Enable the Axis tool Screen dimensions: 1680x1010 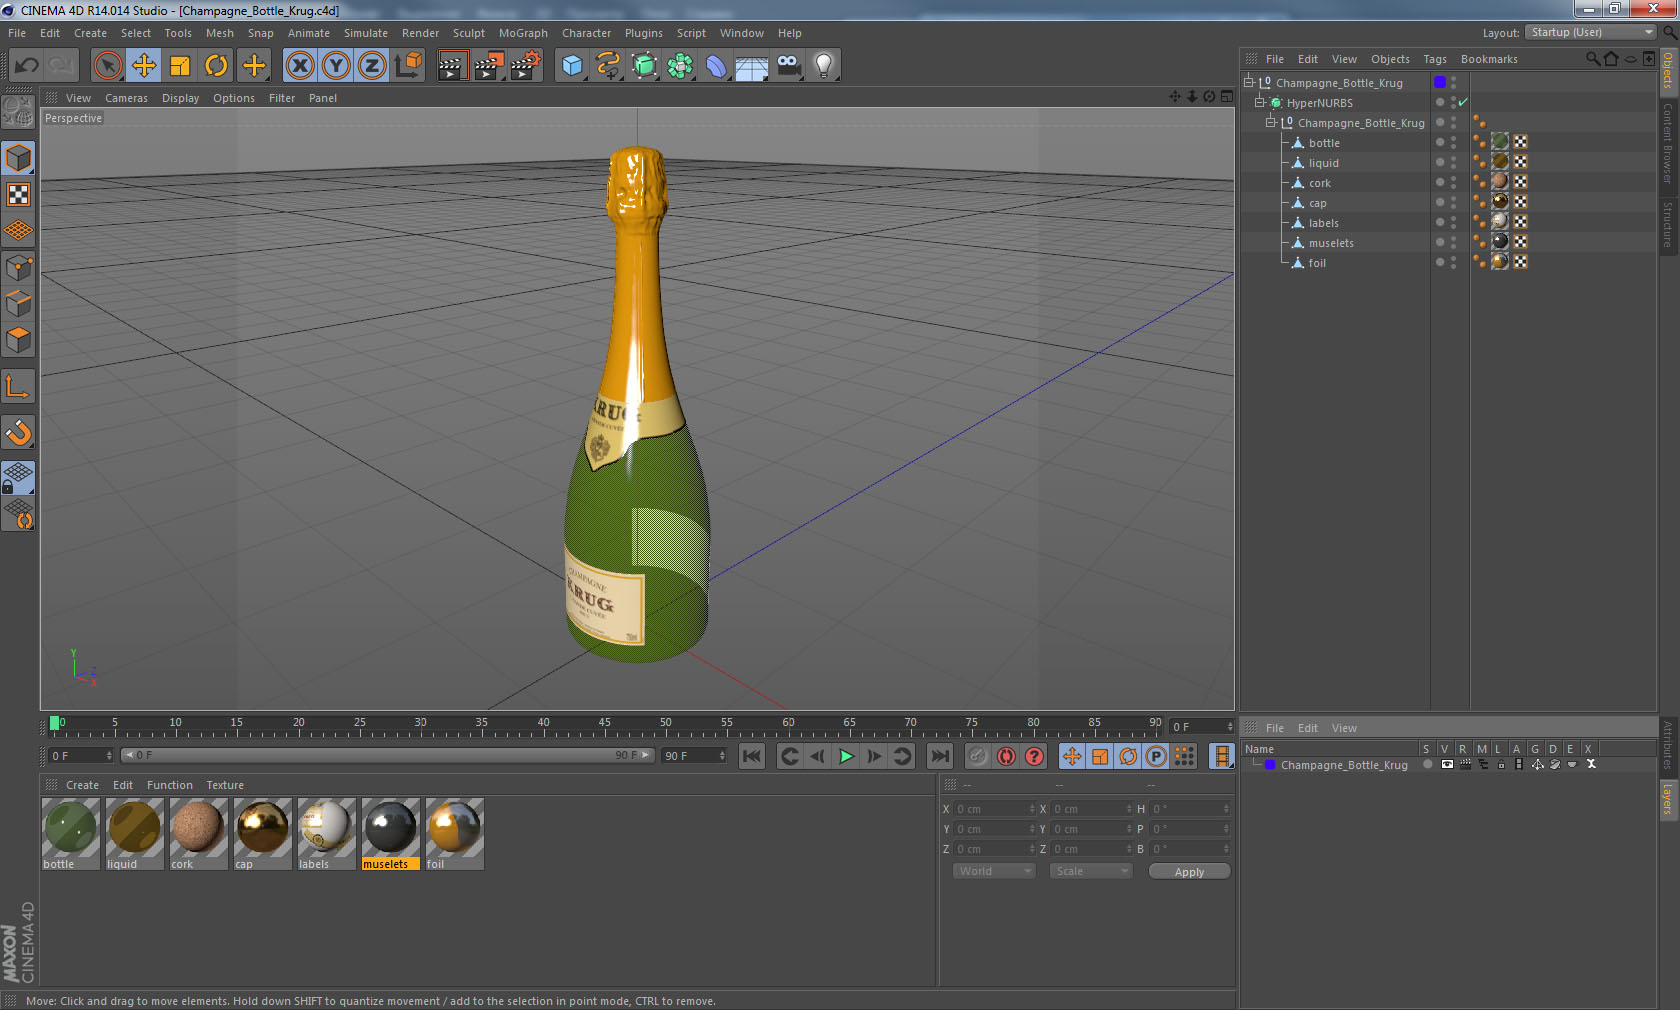pyautogui.click(x=18, y=387)
